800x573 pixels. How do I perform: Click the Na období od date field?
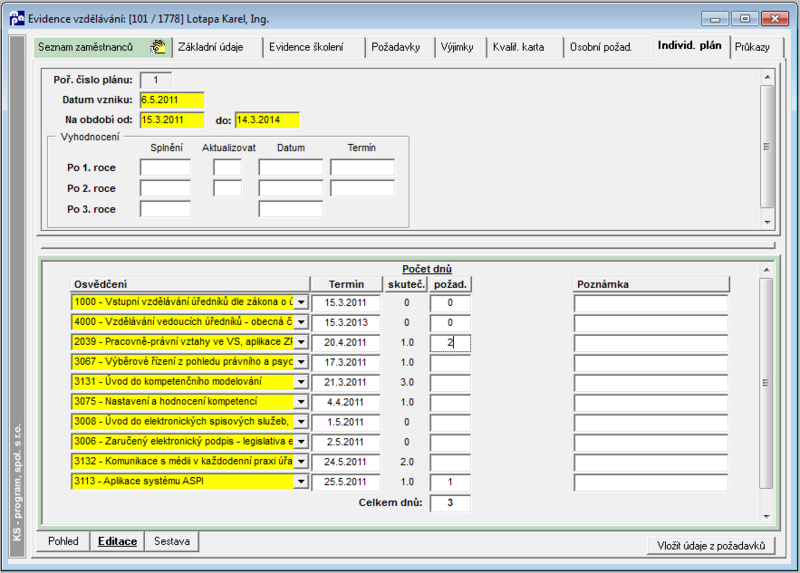[172, 120]
